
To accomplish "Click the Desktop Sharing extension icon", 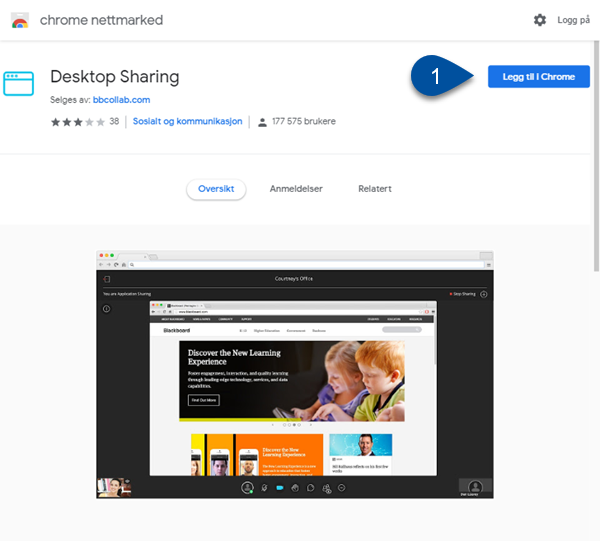I will [18, 83].
